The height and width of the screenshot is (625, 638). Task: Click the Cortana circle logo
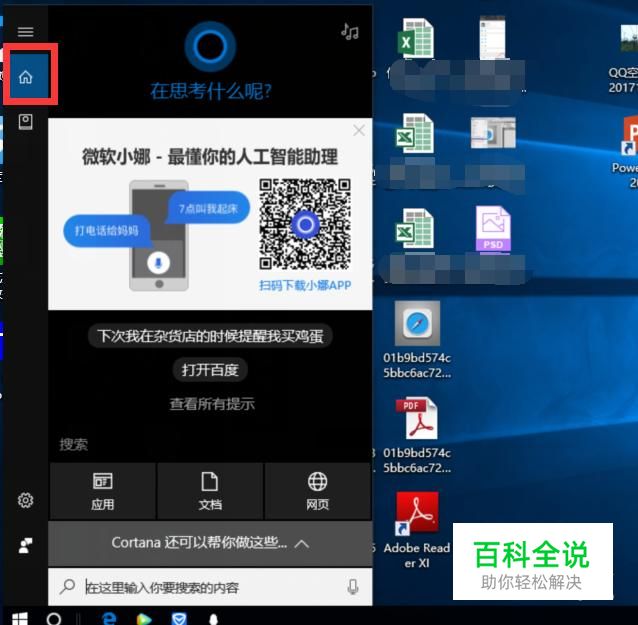[x=210, y=46]
